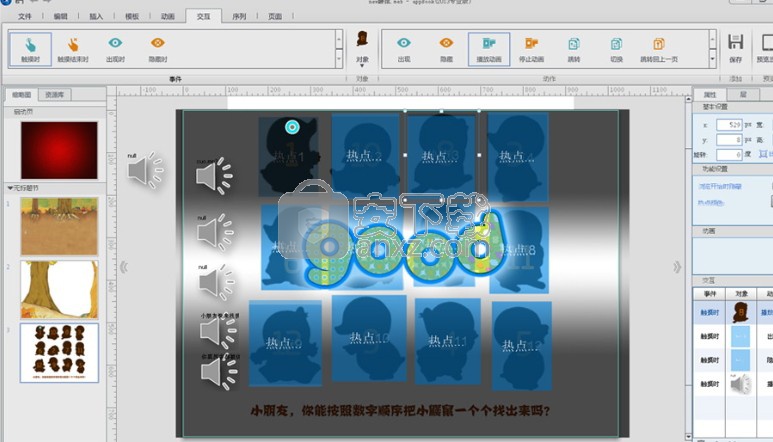The height and width of the screenshot is (442, 773).
Task: Select the 出现时 on-appear event icon
Action: click(x=115, y=49)
